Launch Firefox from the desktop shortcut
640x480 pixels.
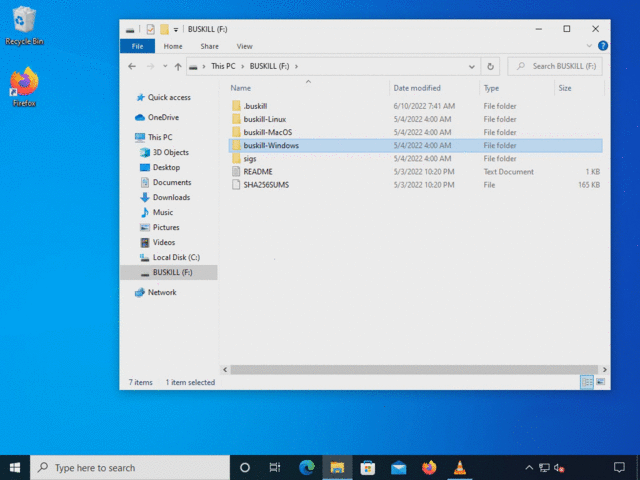tap(24, 87)
